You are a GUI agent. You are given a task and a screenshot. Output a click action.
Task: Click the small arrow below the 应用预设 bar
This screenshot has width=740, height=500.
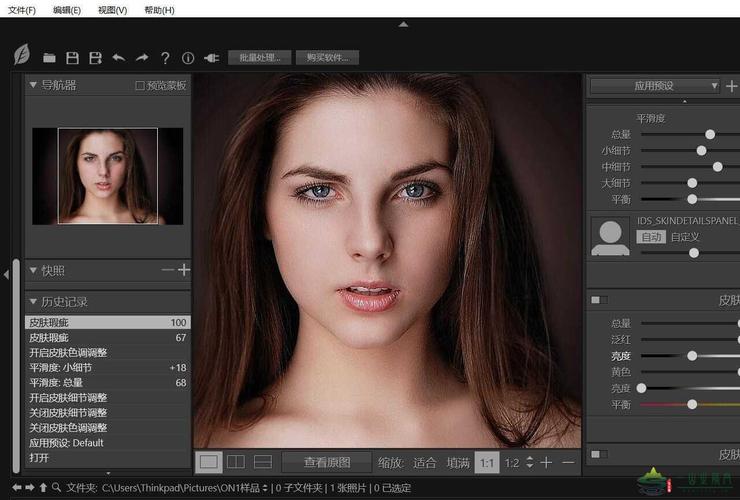click(685, 101)
